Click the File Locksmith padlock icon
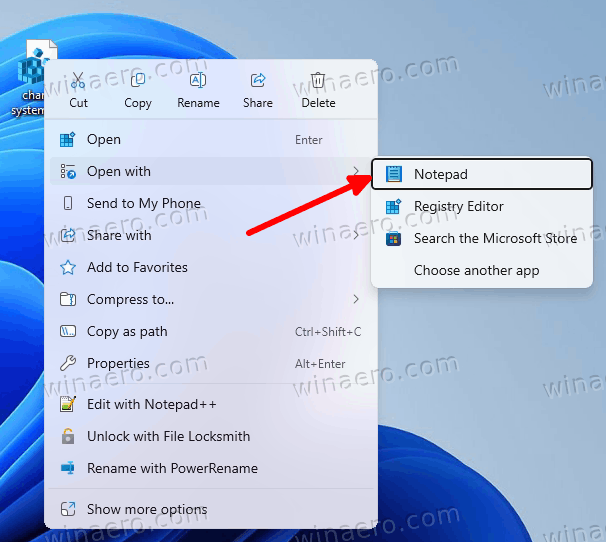The height and width of the screenshot is (542, 606). [x=68, y=436]
